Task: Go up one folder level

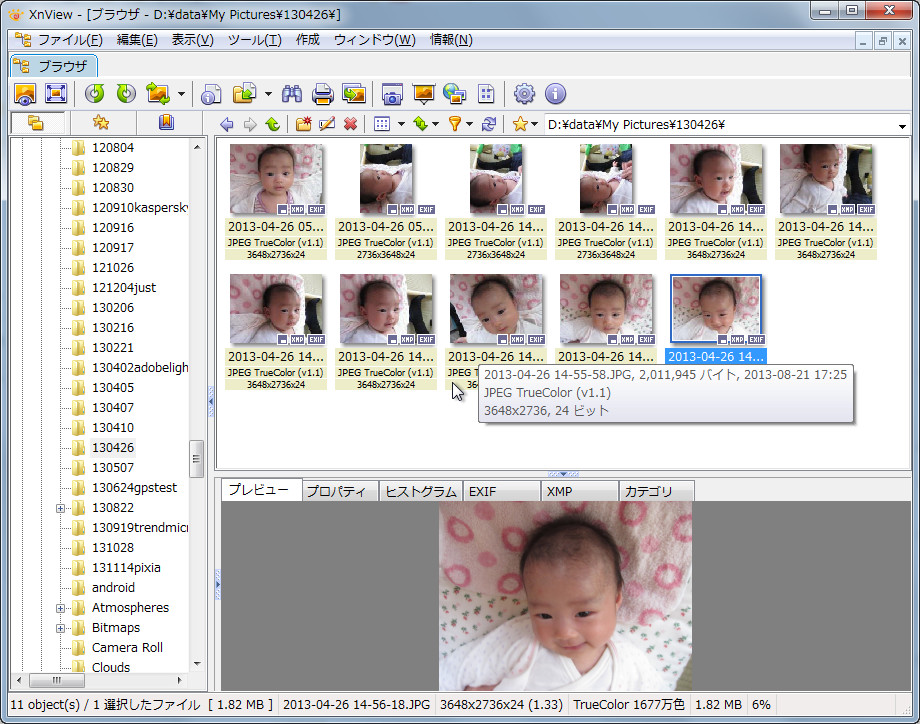Action: point(273,122)
